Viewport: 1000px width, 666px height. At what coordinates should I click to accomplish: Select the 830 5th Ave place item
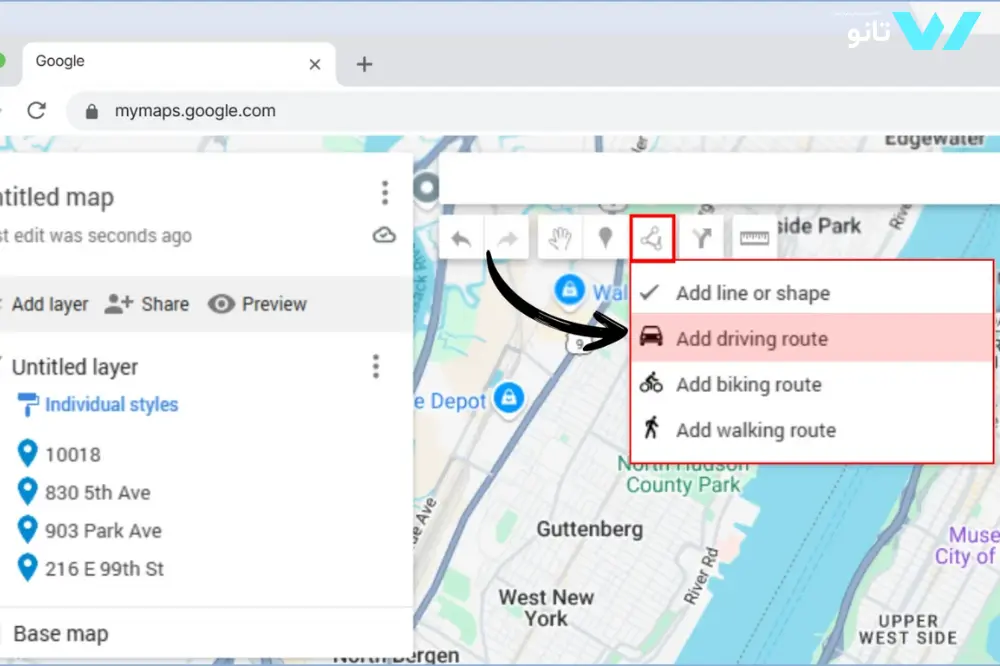tap(97, 492)
